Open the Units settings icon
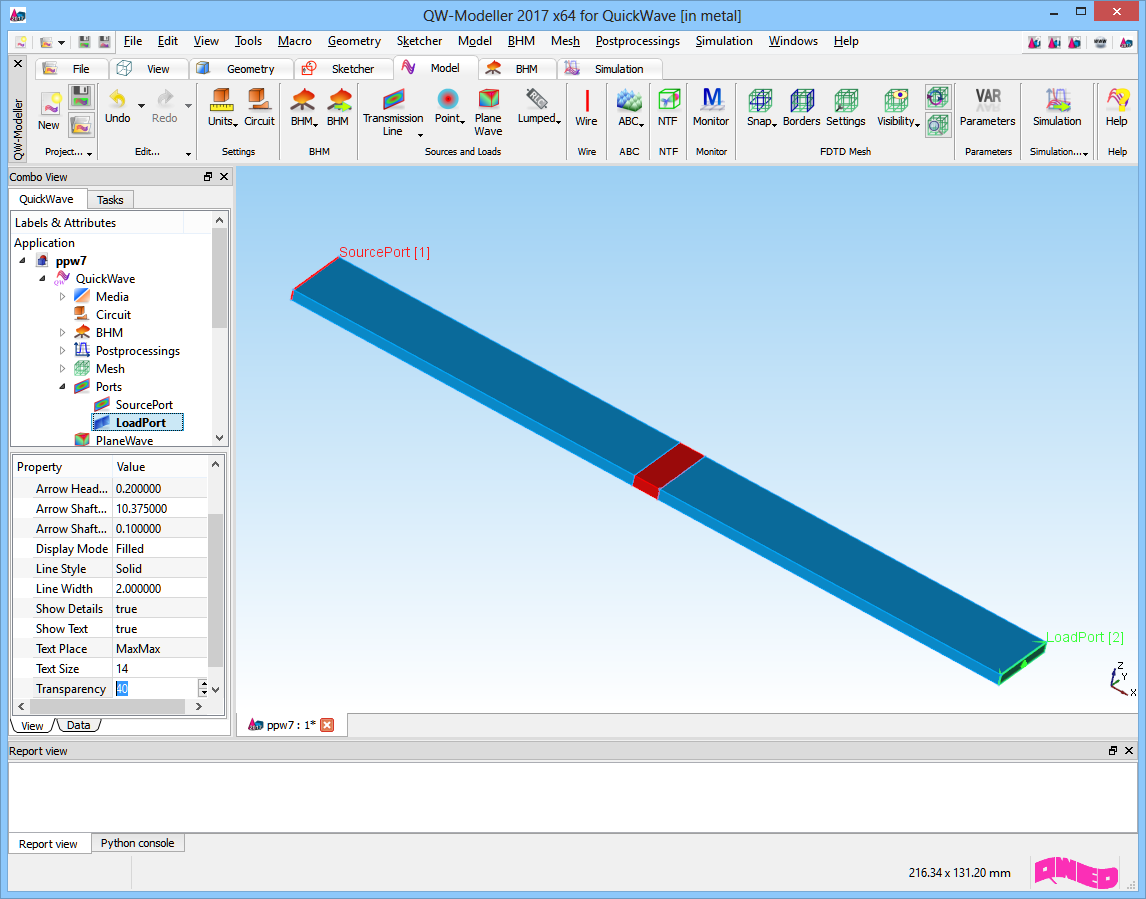 tap(221, 99)
